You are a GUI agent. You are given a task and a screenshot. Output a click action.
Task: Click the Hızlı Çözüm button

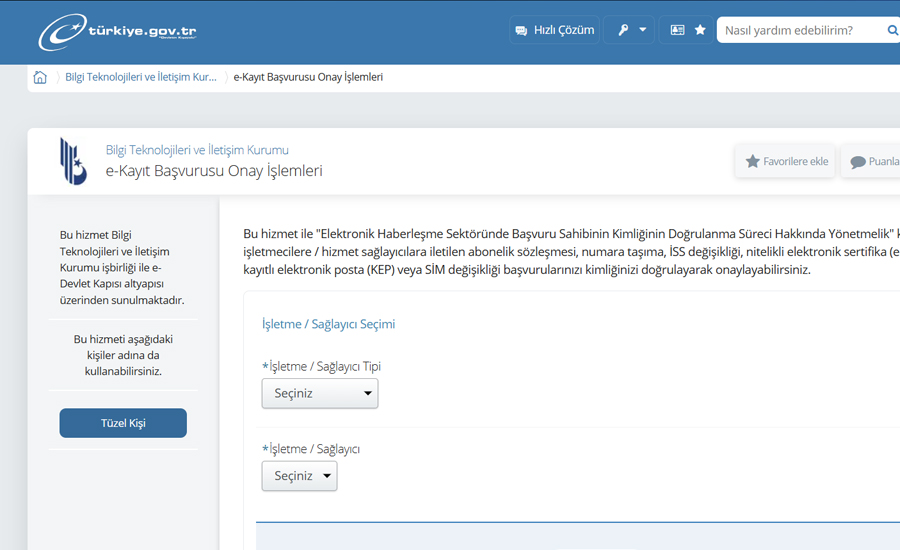pyautogui.click(x=554, y=30)
